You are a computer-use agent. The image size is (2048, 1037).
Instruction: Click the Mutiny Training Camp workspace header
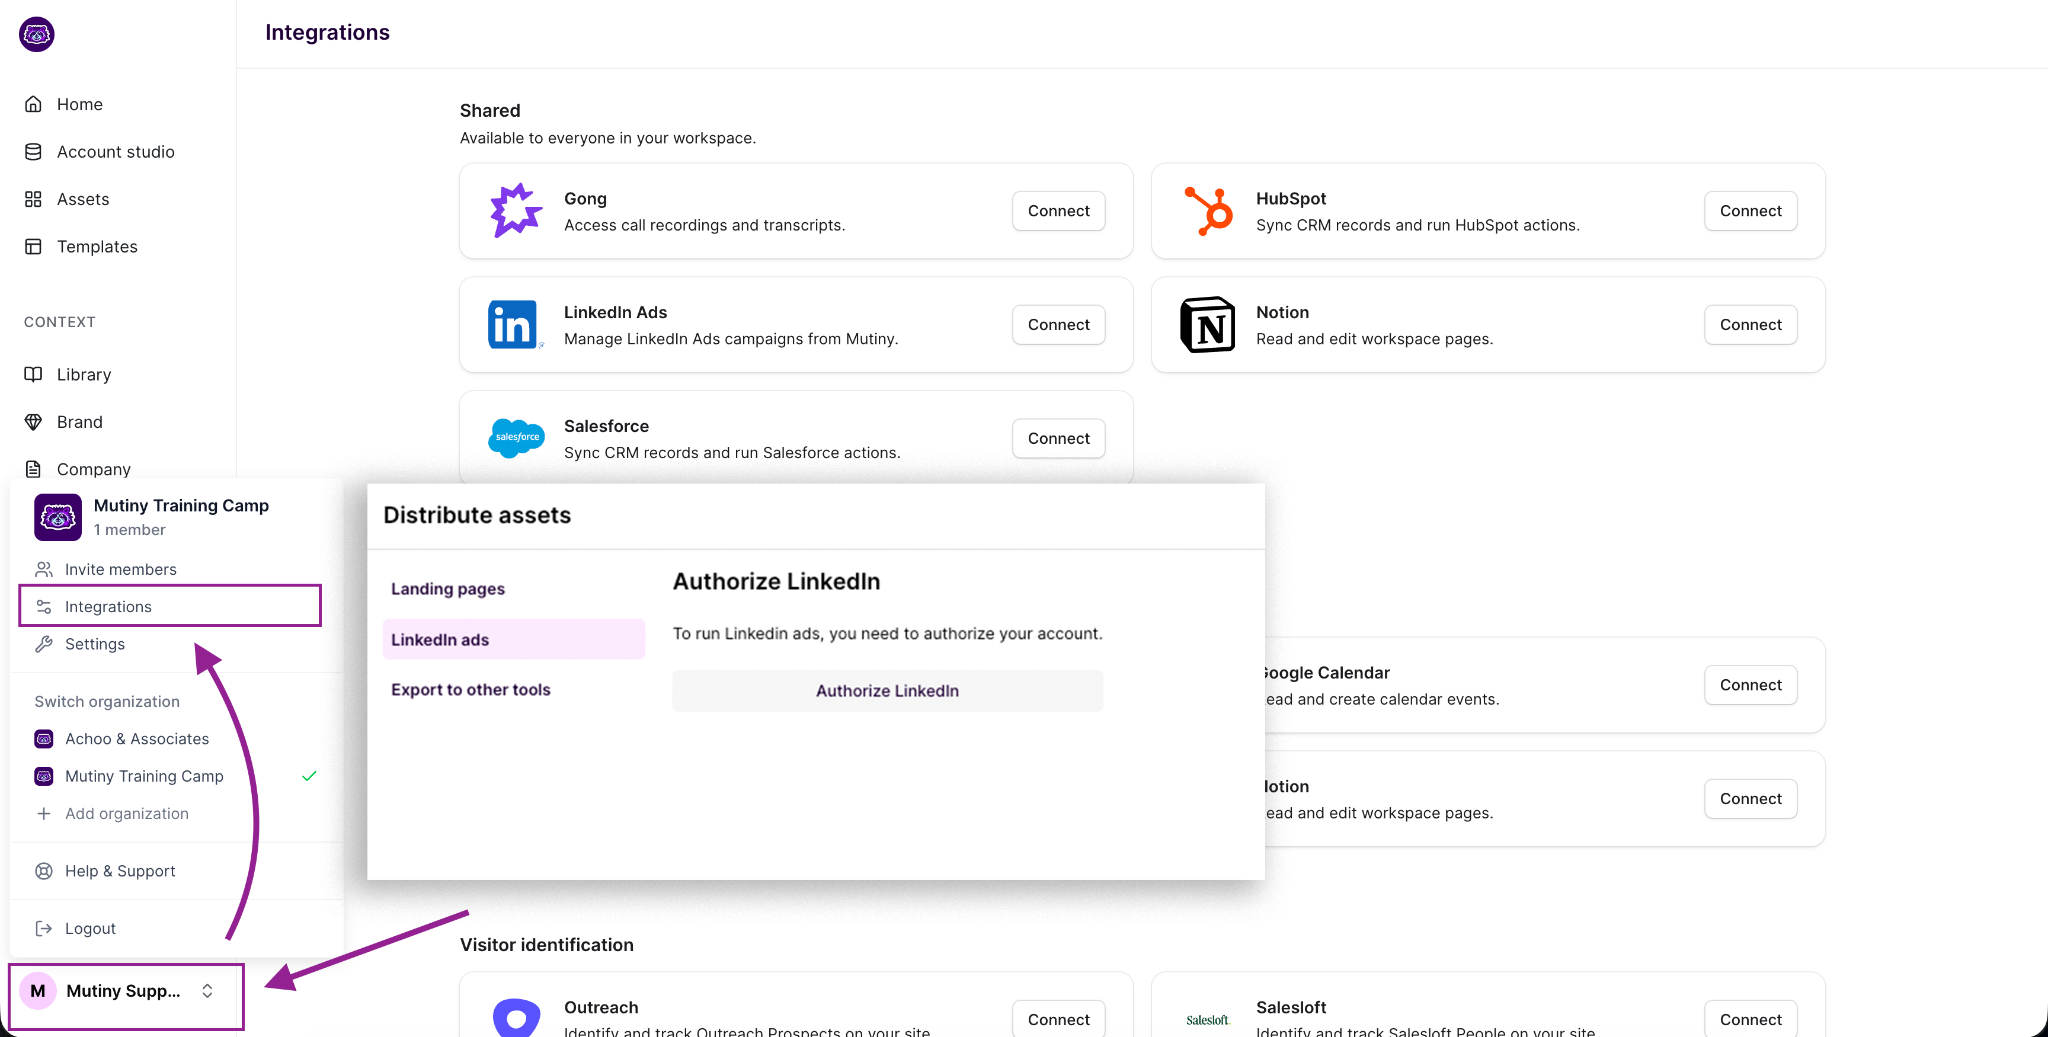[176, 517]
